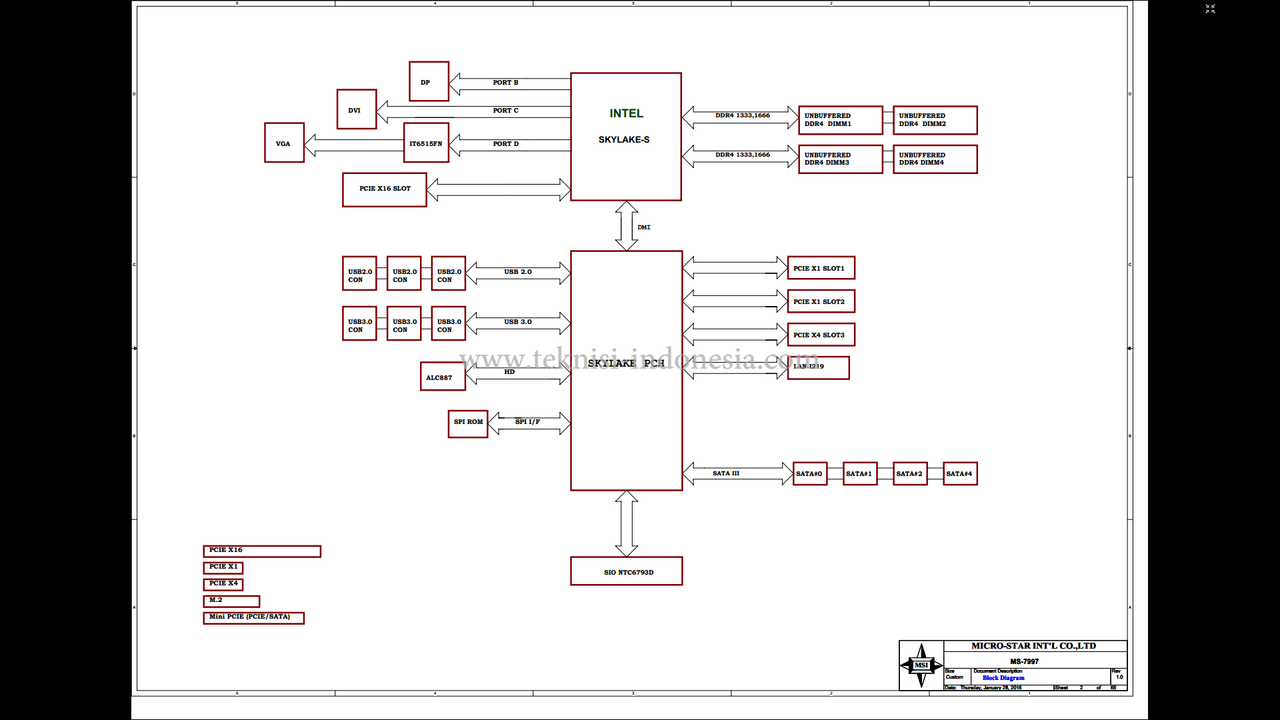Viewport: 1280px width, 720px height.
Task: Click the MSI logo in title block
Action: tap(921, 665)
